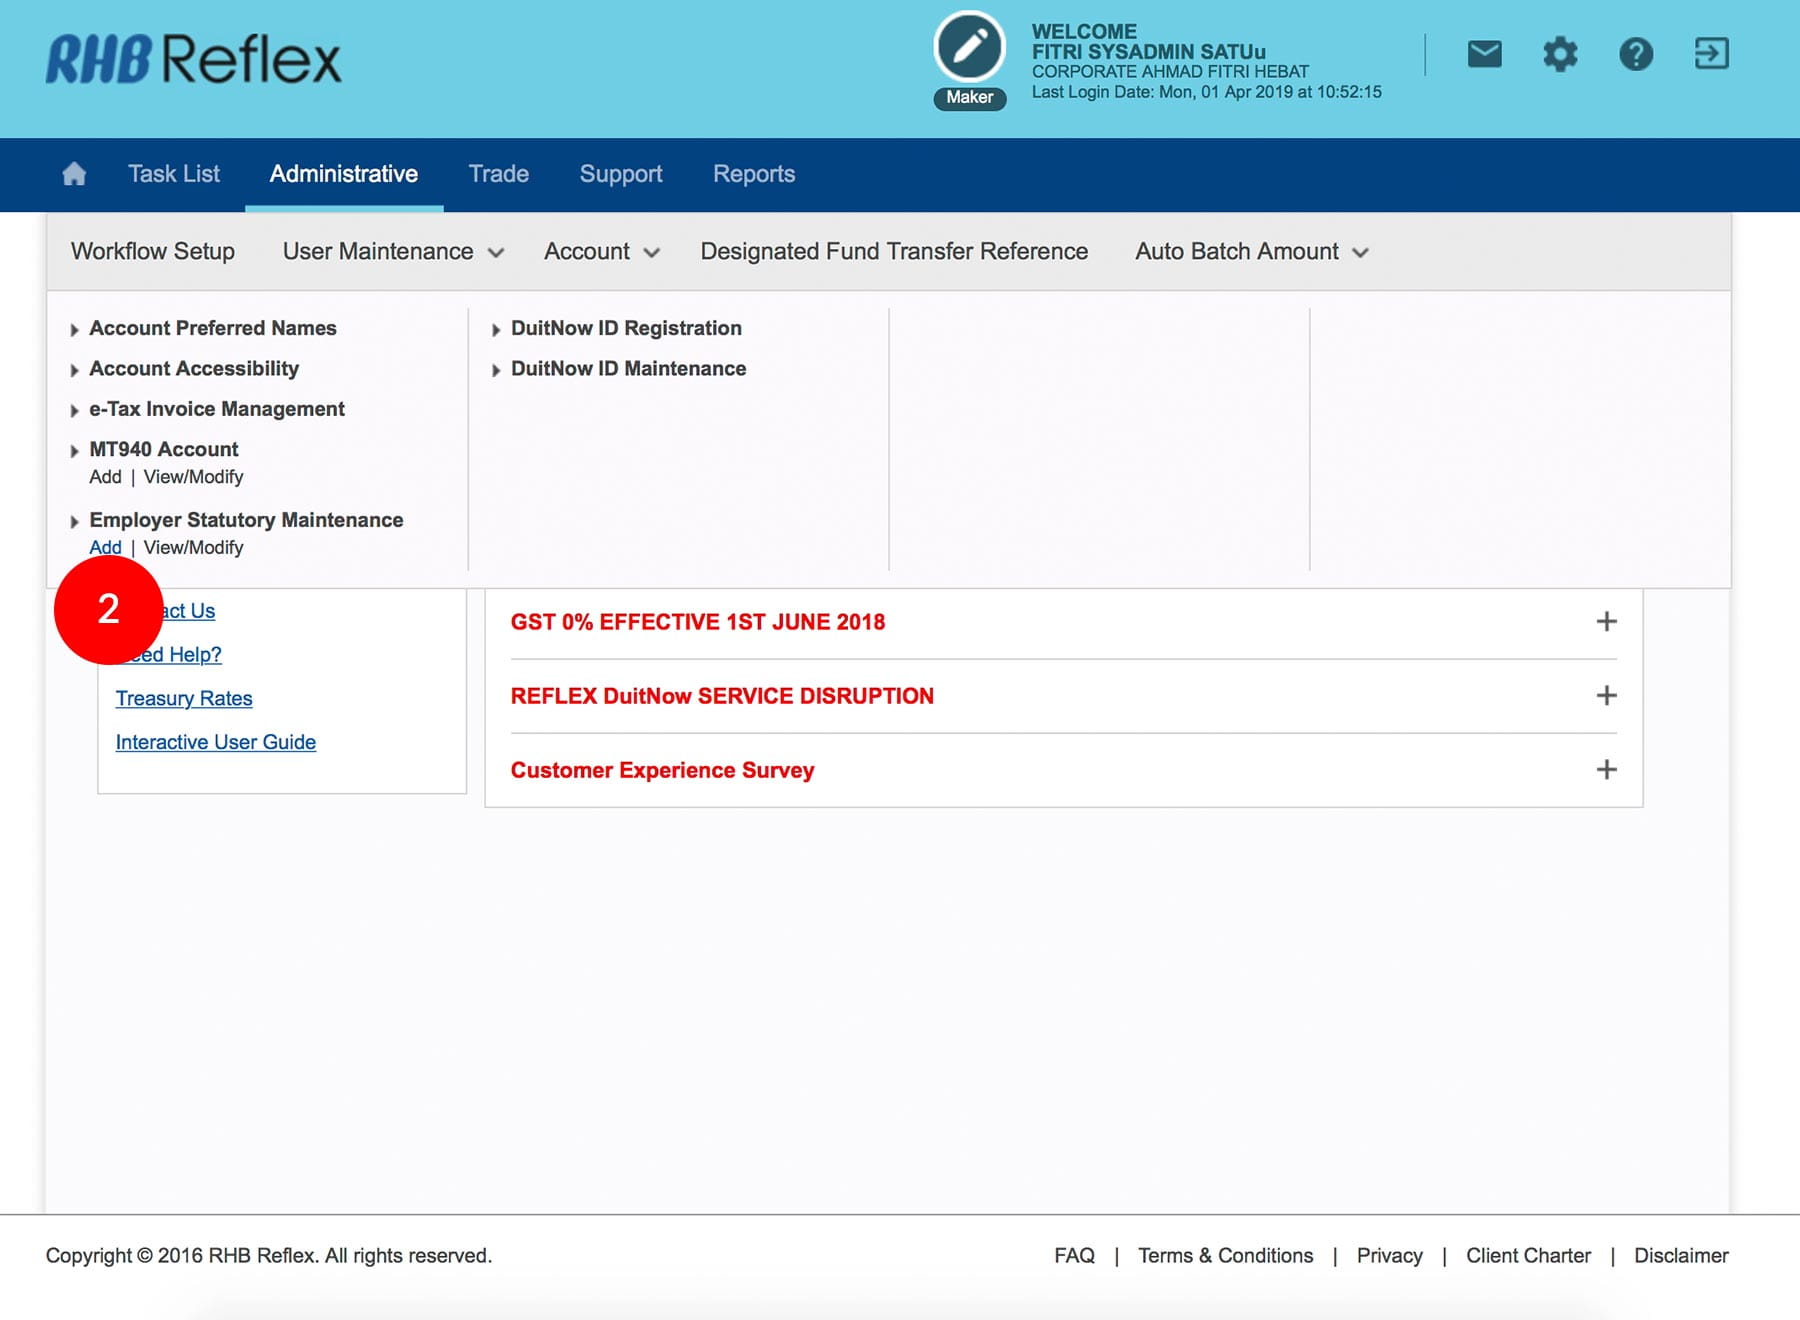The height and width of the screenshot is (1320, 1800).
Task: Switch to the Trade tab
Action: 498,174
